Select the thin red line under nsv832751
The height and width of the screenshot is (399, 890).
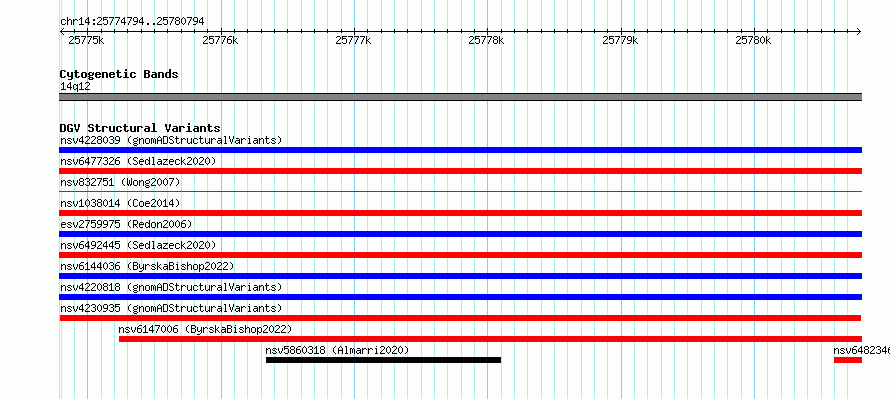(460, 191)
